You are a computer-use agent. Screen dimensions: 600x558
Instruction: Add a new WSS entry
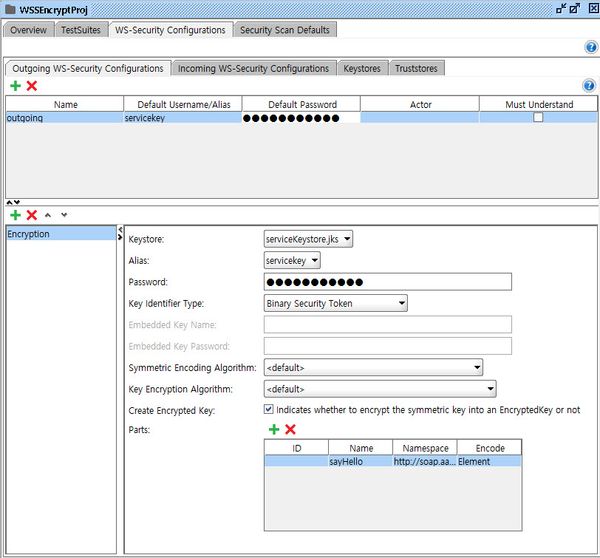(15, 215)
